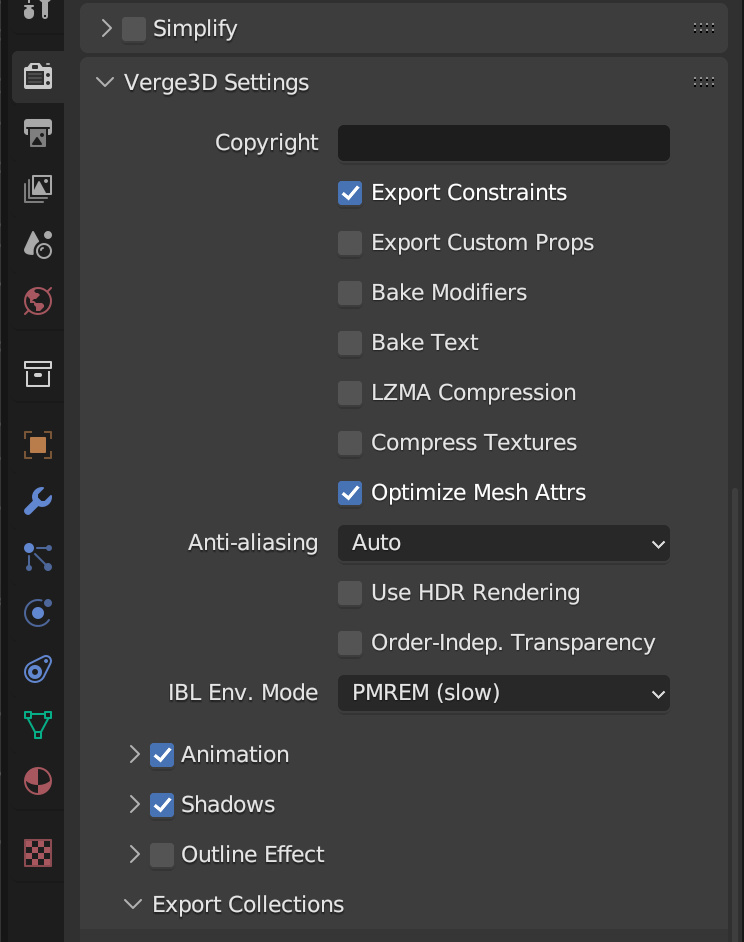Click the Export Collections label
Image resolution: width=744 pixels, height=942 pixels.
coord(248,904)
